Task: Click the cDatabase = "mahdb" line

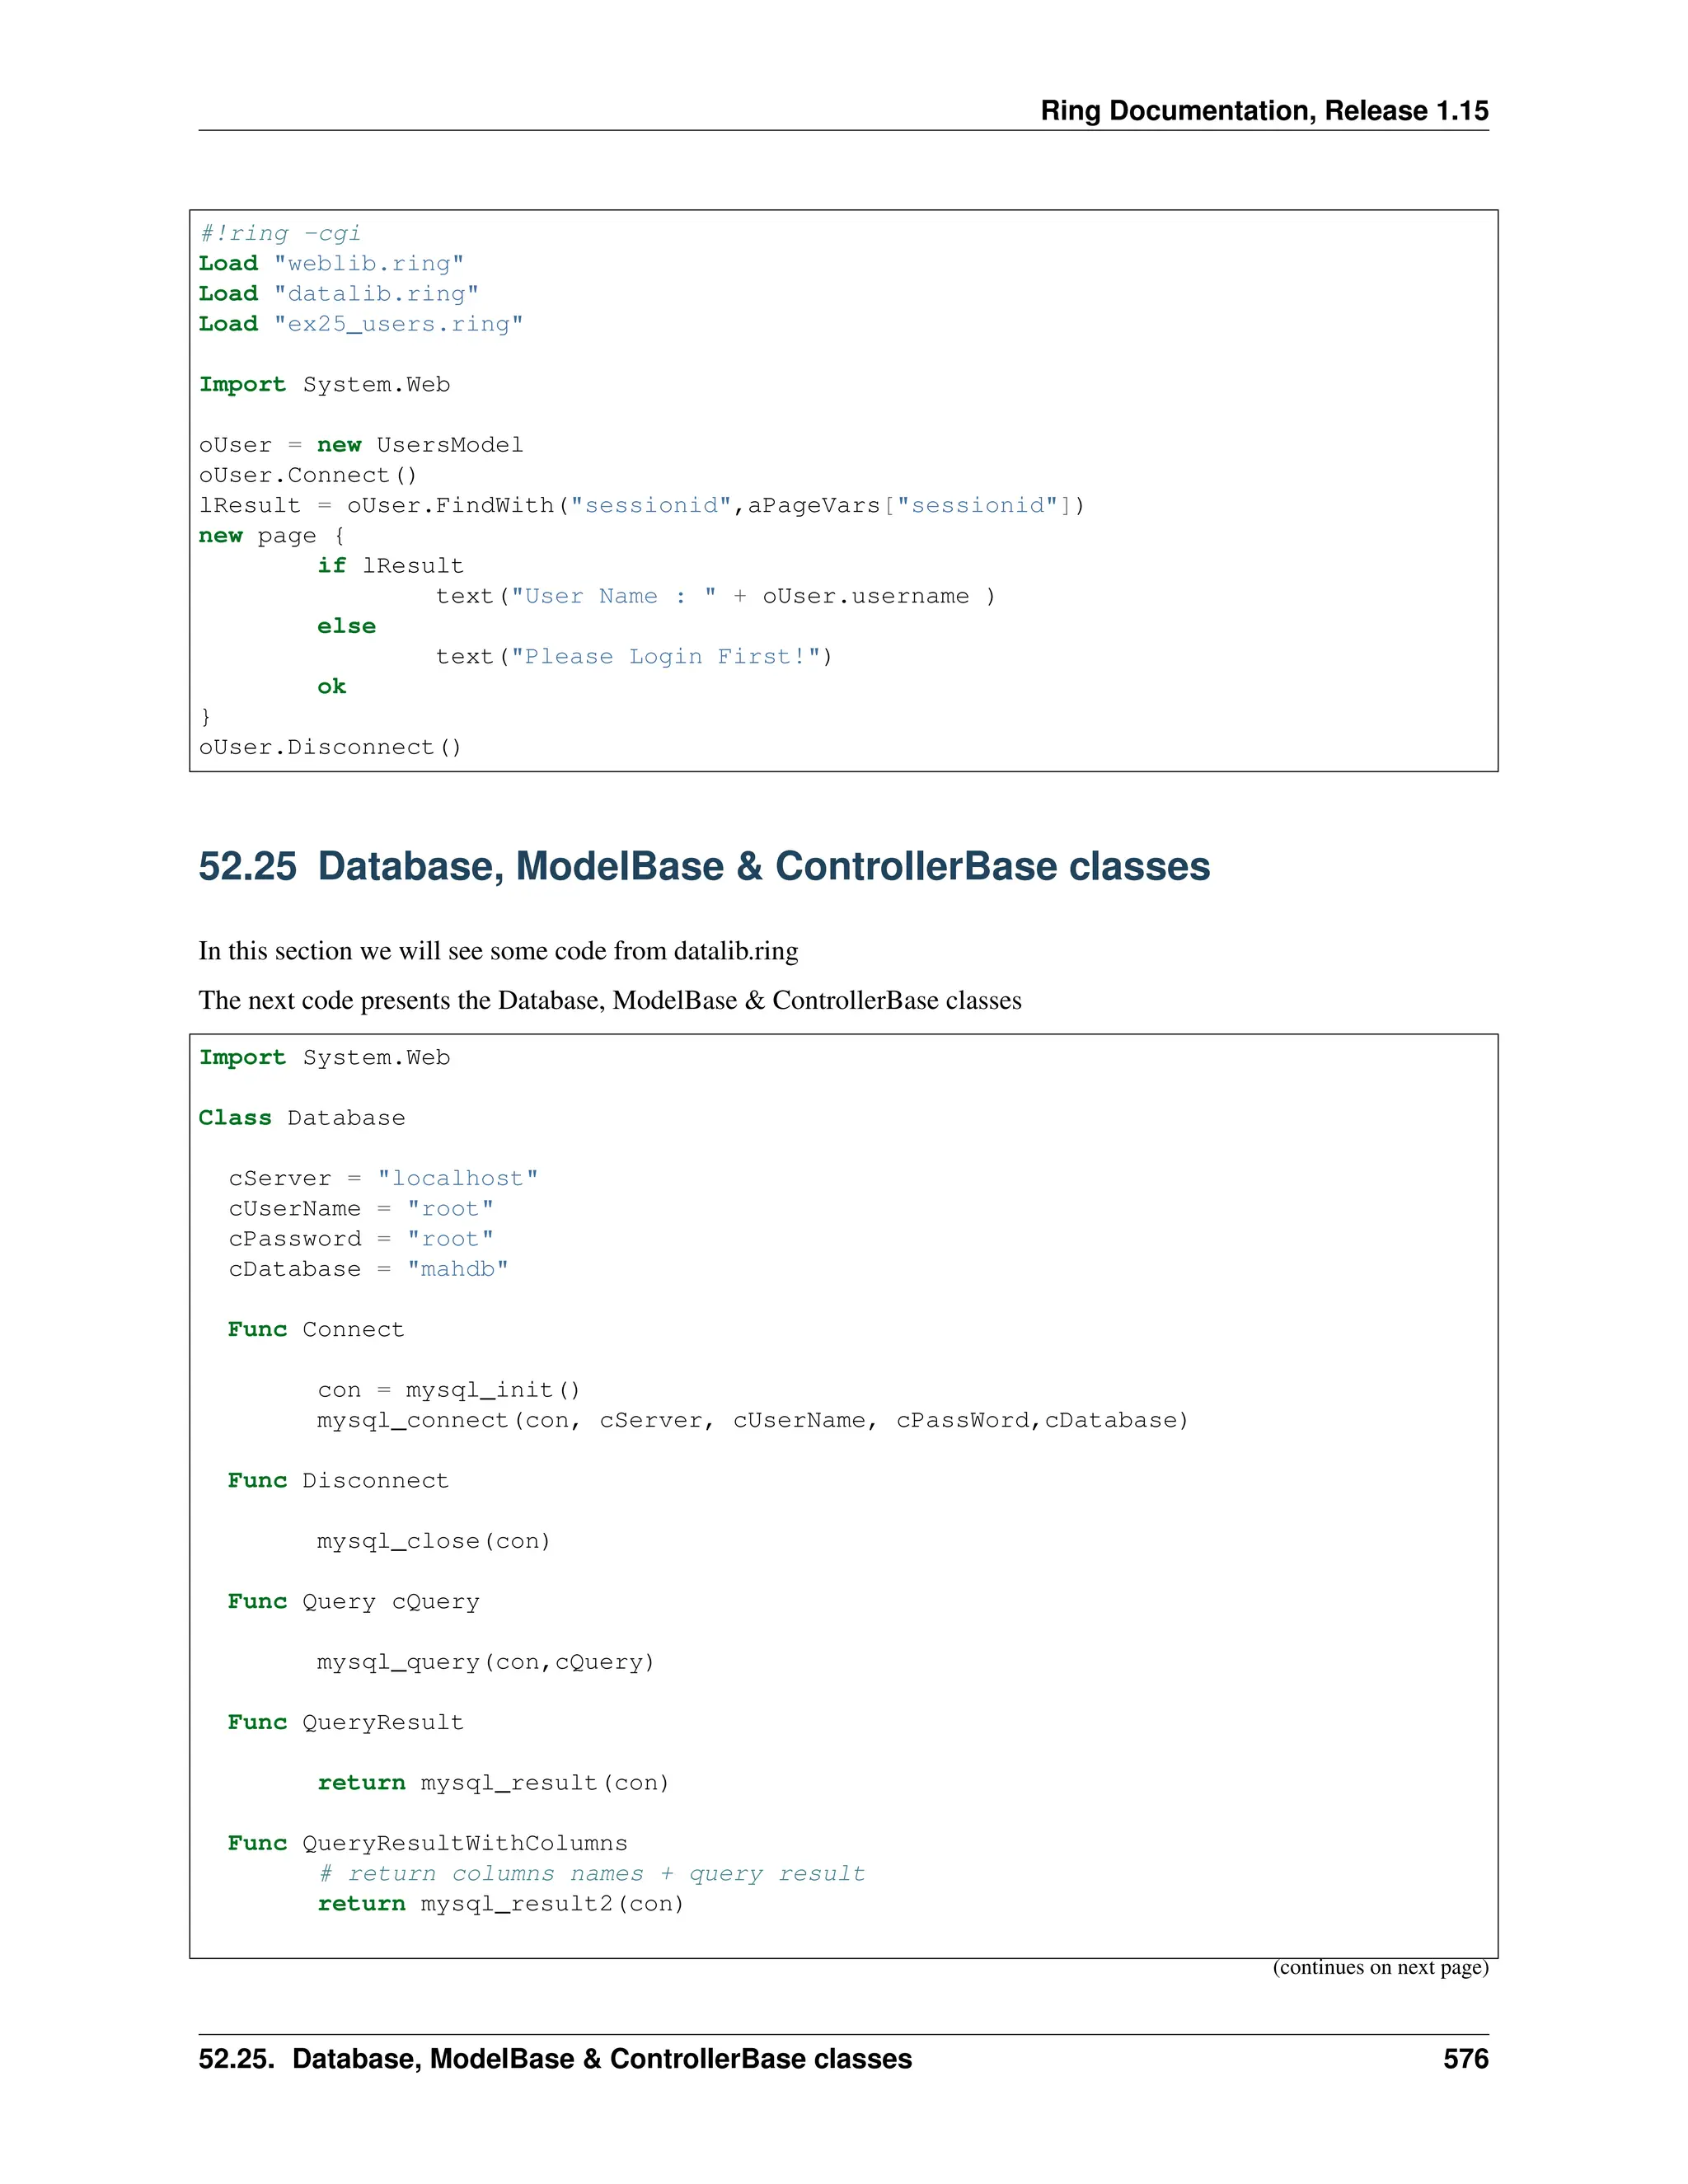Action: pos(367,1269)
